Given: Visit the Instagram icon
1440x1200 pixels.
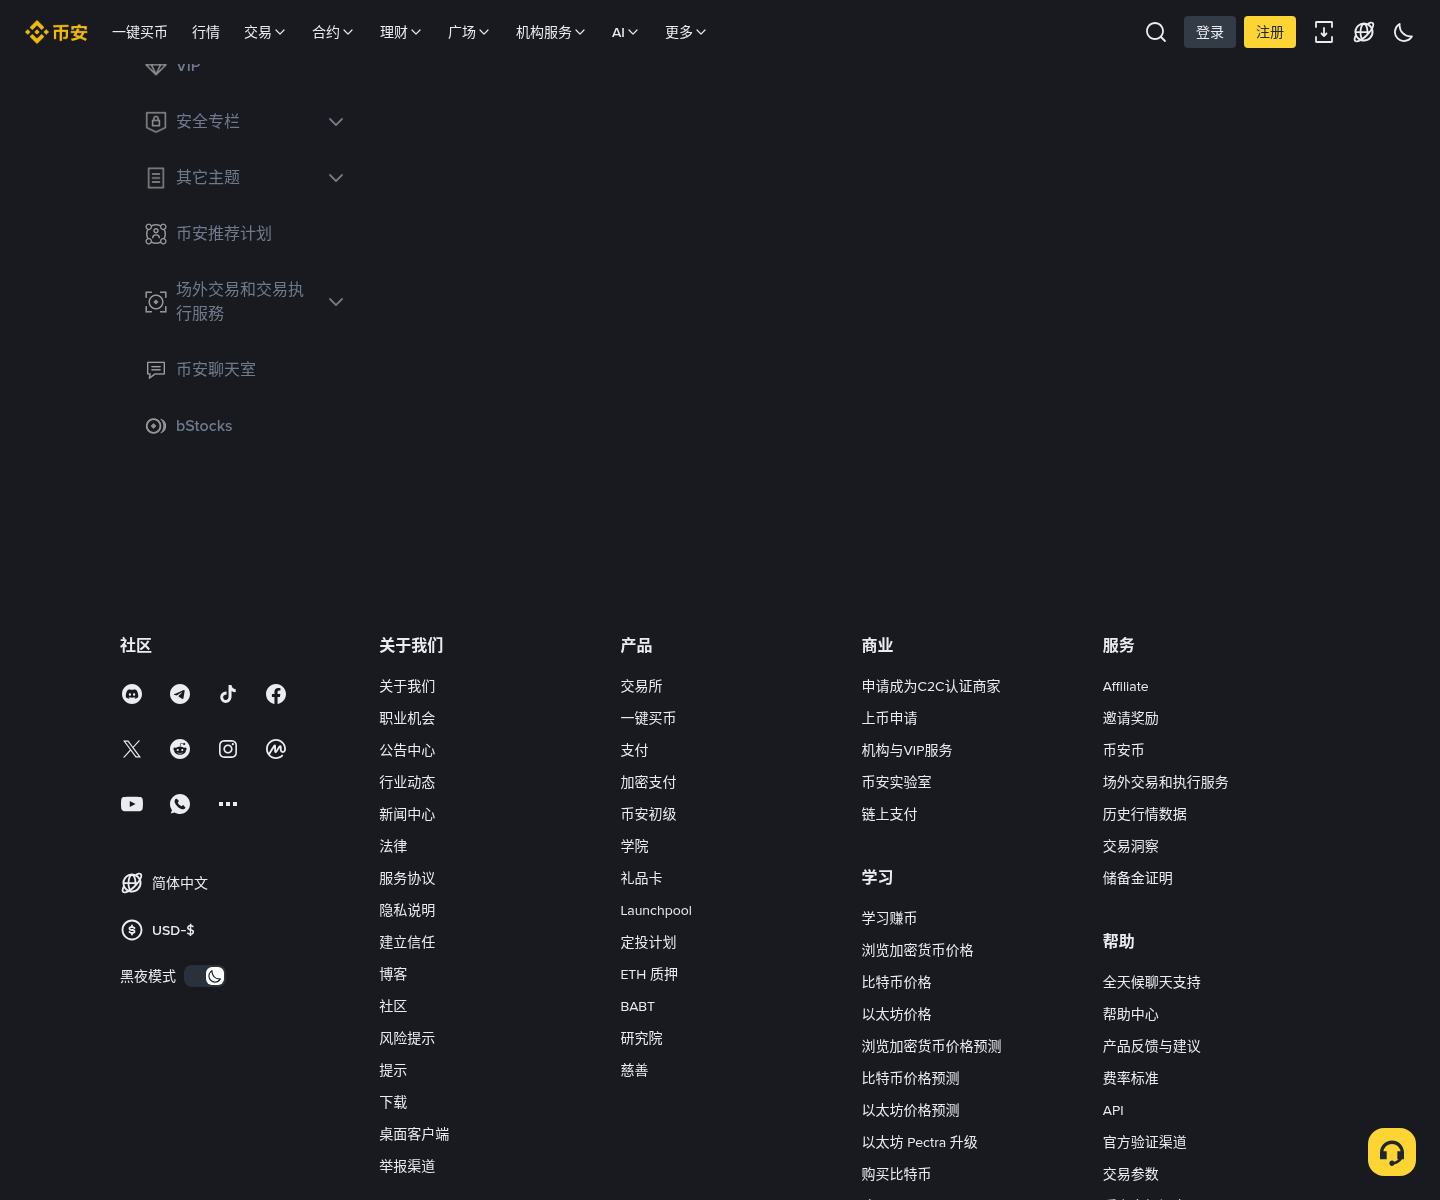Looking at the screenshot, I should point(228,749).
